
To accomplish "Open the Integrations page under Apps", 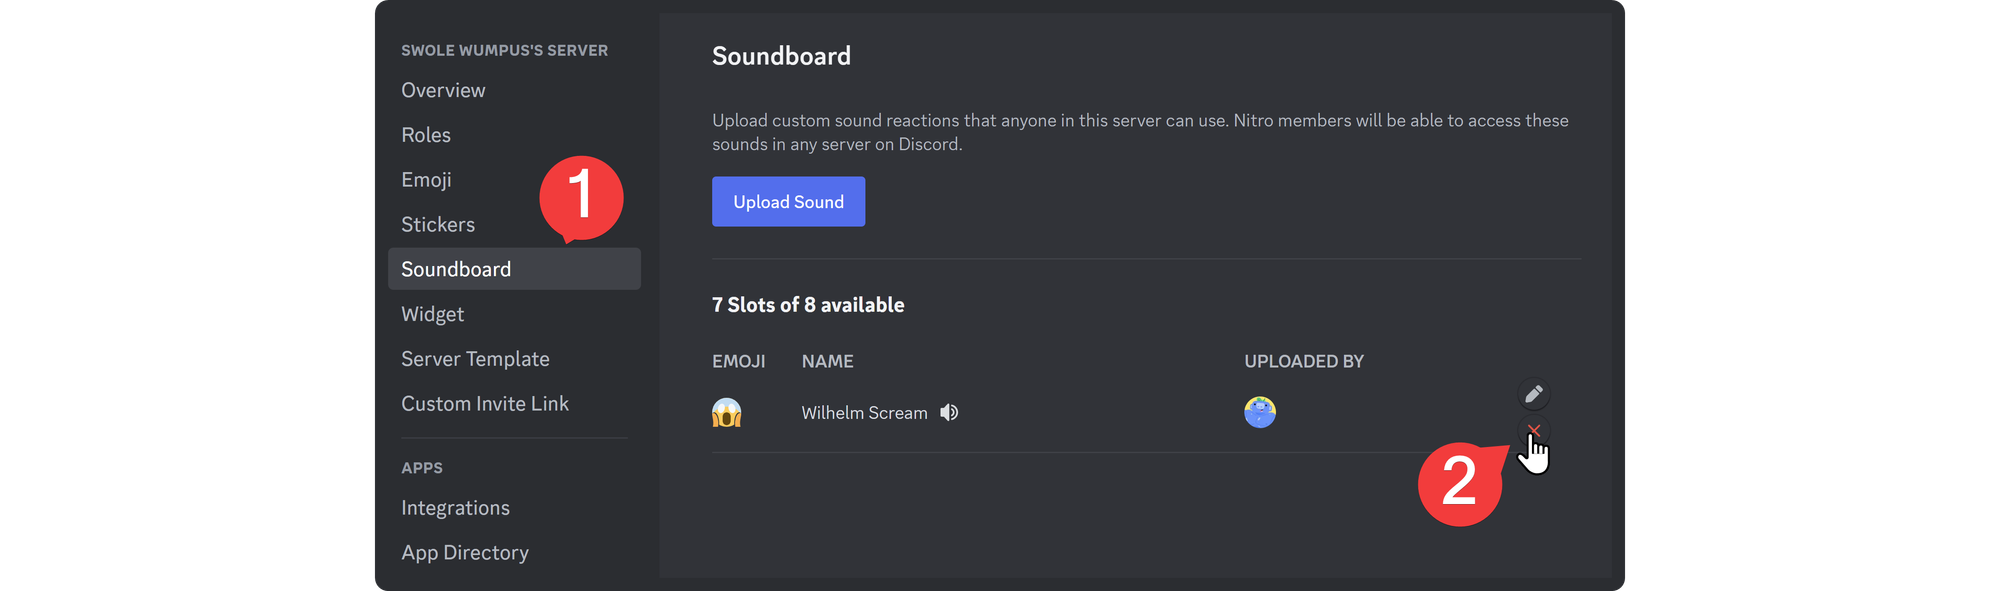I will pos(455,507).
